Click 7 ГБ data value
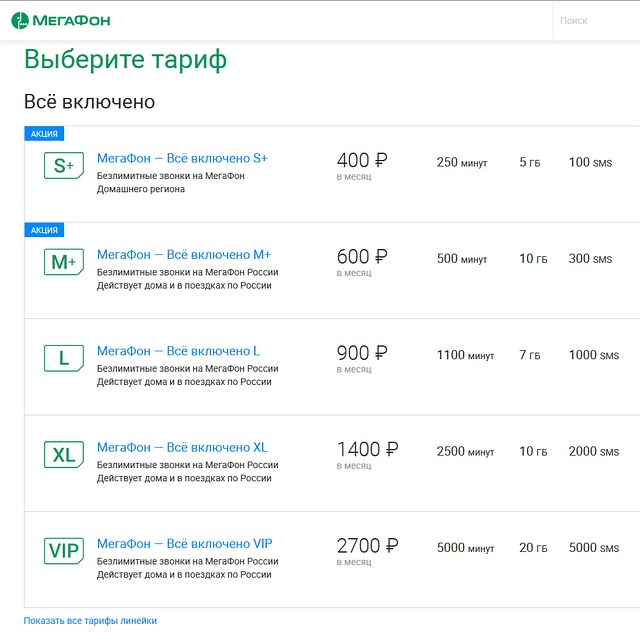Viewport: 640px width, 632px height. point(530,355)
